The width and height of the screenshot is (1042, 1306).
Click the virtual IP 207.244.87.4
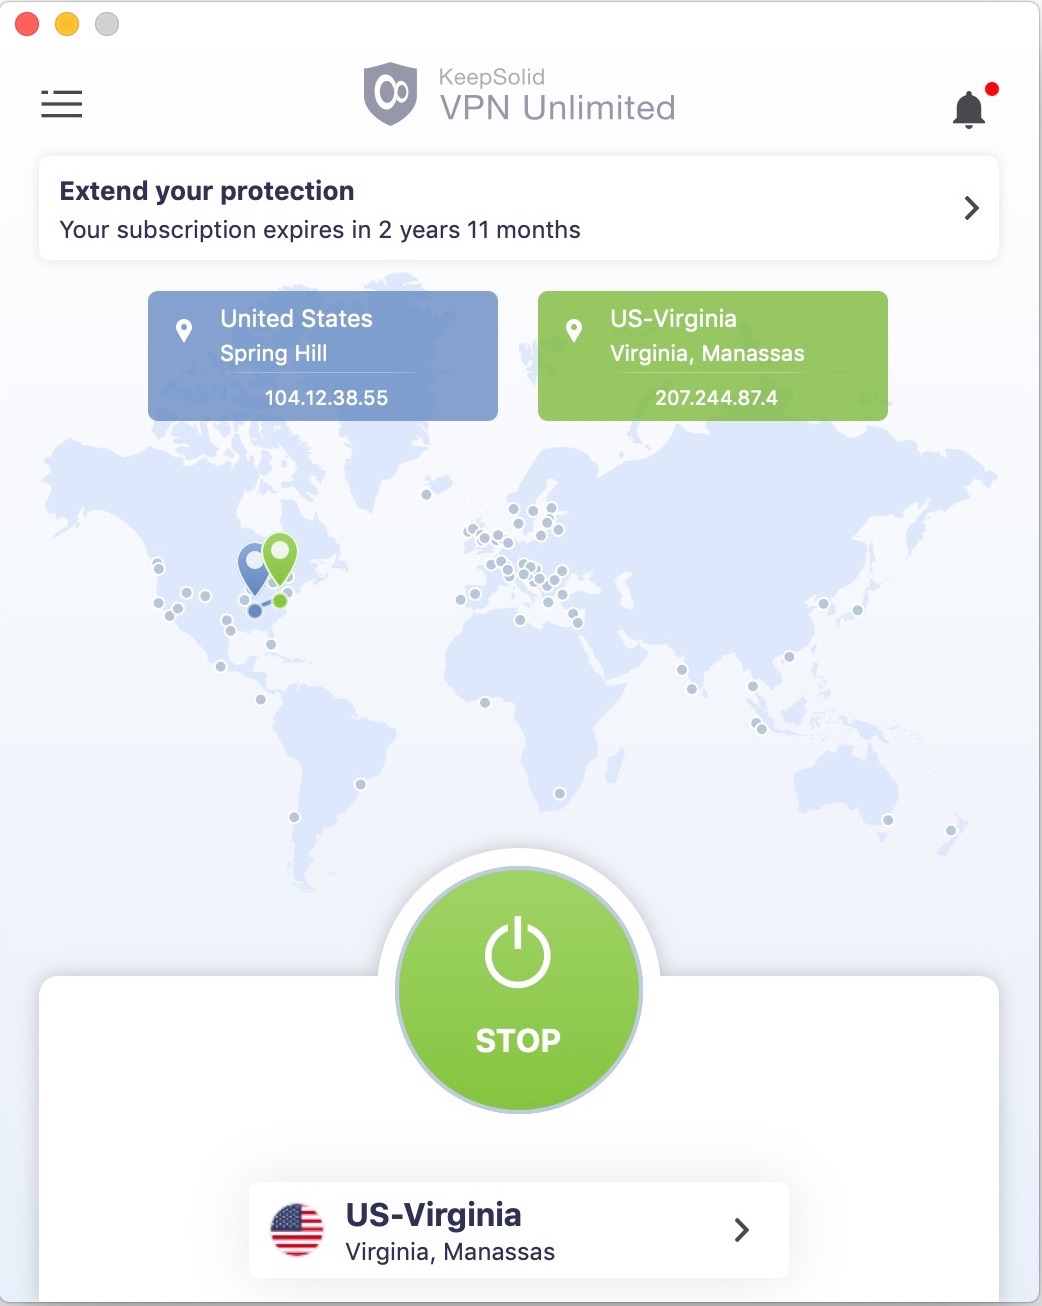716,398
